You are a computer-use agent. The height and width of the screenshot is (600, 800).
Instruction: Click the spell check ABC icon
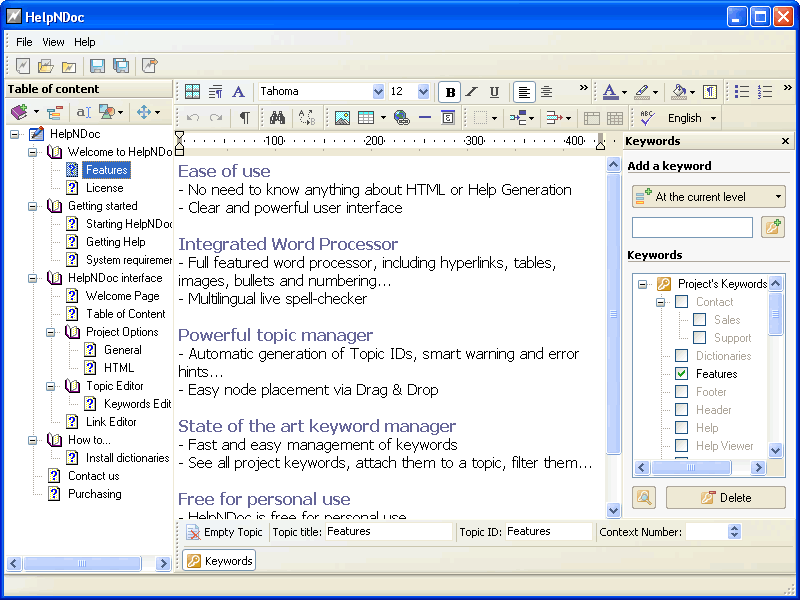click(646, 118)
